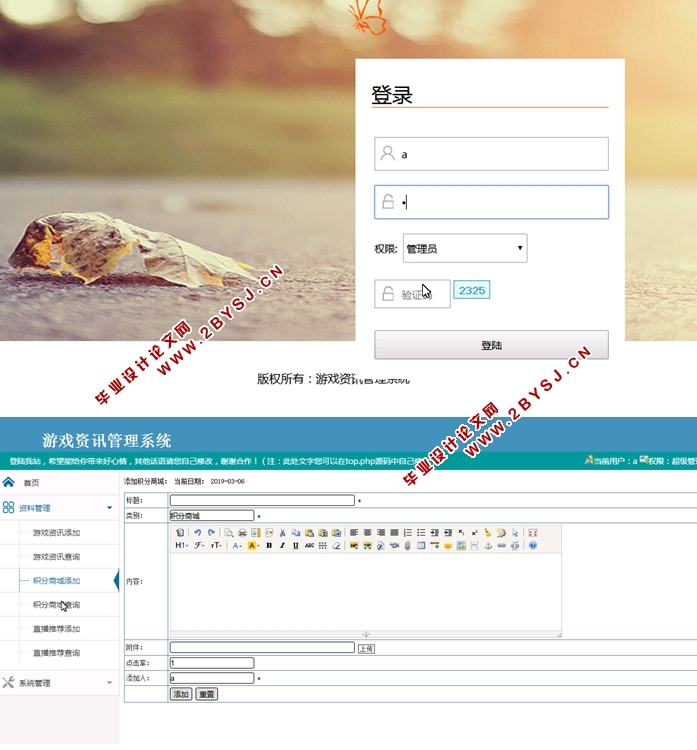Select 积分商城添加 menu item
Viewport: 697px width, 750px height.
[56, 581]
